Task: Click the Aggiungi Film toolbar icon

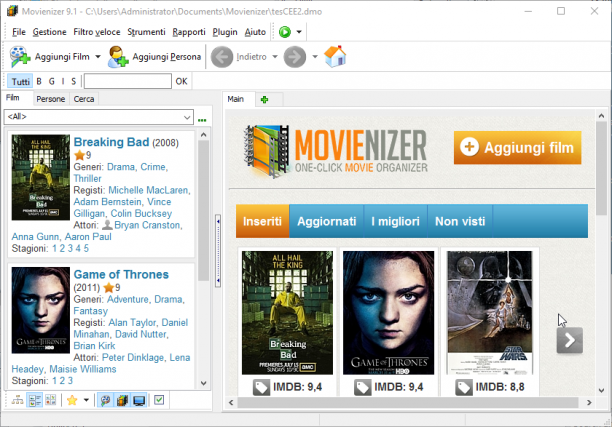Action: tap(20, 57)
